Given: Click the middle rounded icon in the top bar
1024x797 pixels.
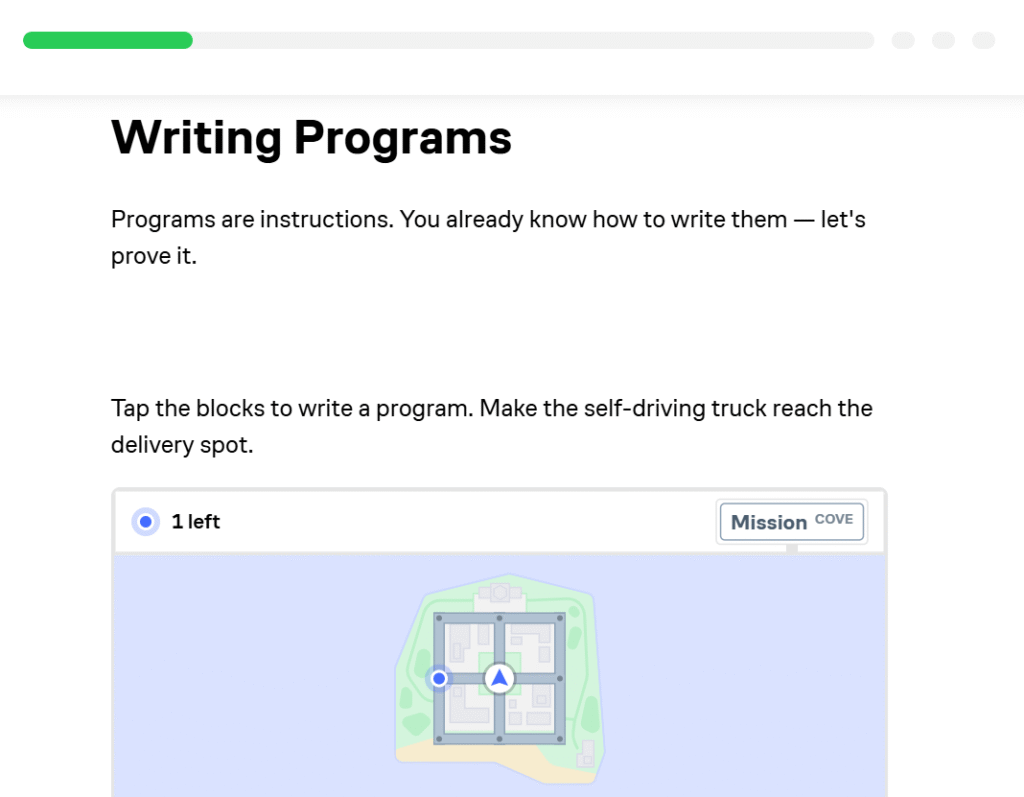Looking at the screenshot, I should click(x=943, y=40).
